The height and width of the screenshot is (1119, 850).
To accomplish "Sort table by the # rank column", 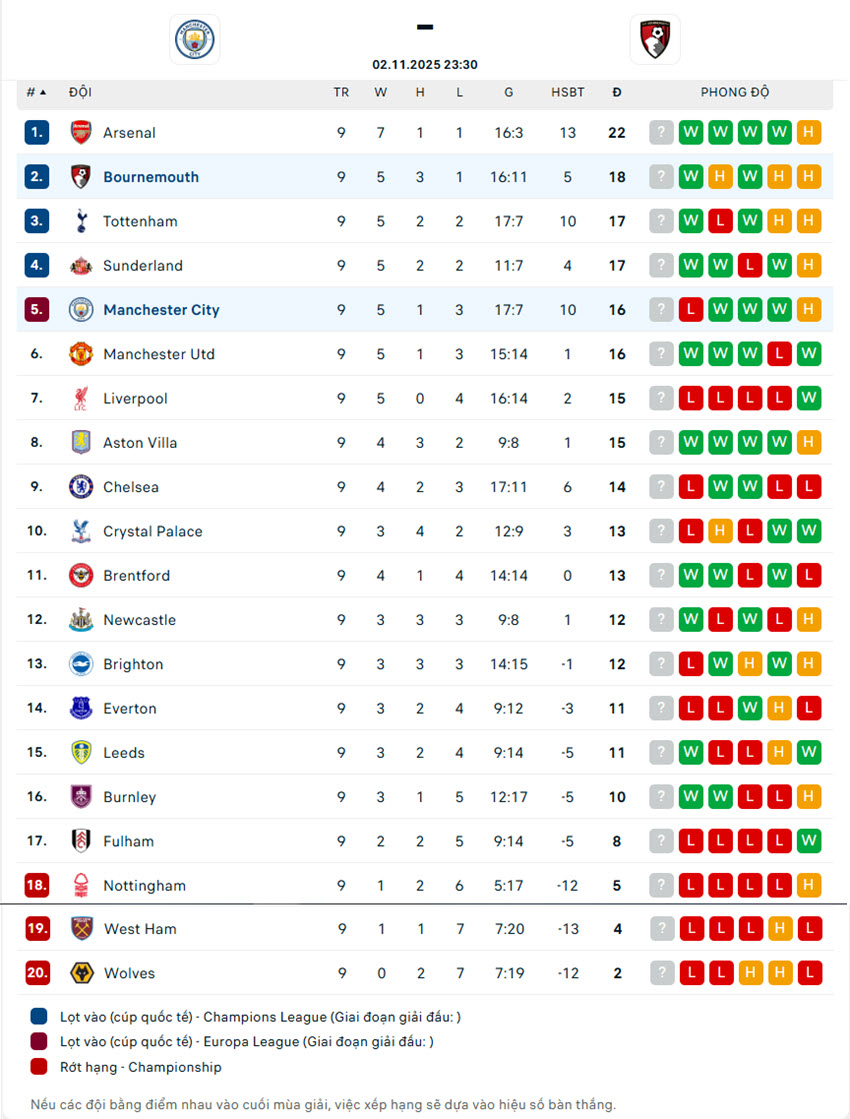I will 36,92.
